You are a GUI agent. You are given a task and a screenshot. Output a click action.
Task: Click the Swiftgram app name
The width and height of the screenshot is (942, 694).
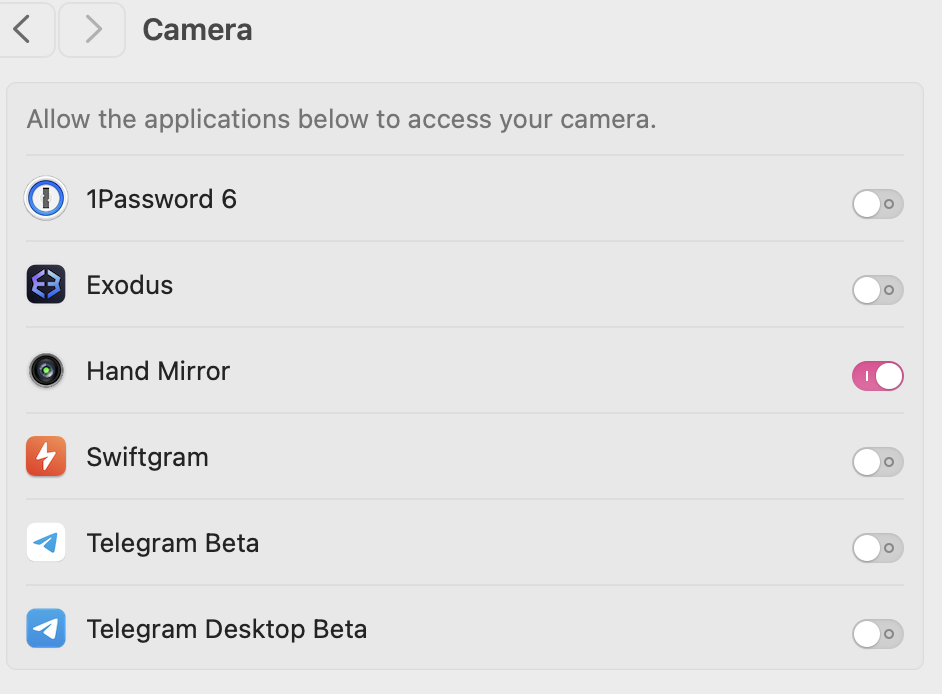148,457
